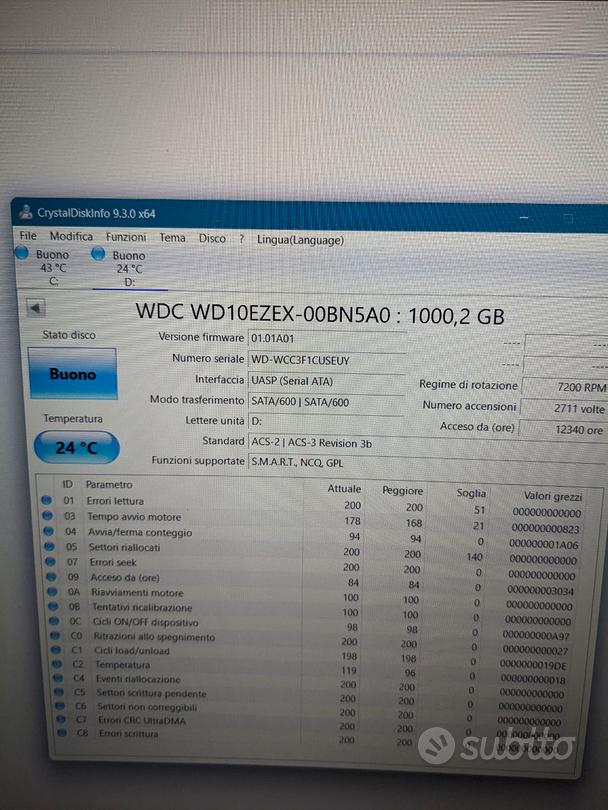This screenshot has width=608, height=810.
Task: Open the Lingua(Language) menu
Action: 300,240
